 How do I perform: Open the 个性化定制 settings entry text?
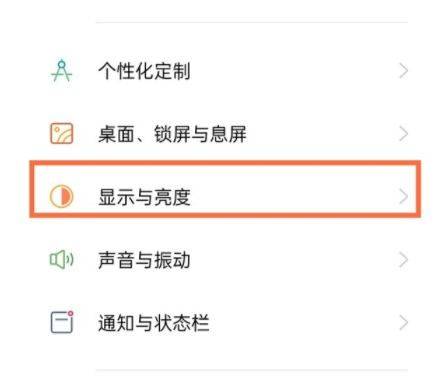[x=144, y=71]
